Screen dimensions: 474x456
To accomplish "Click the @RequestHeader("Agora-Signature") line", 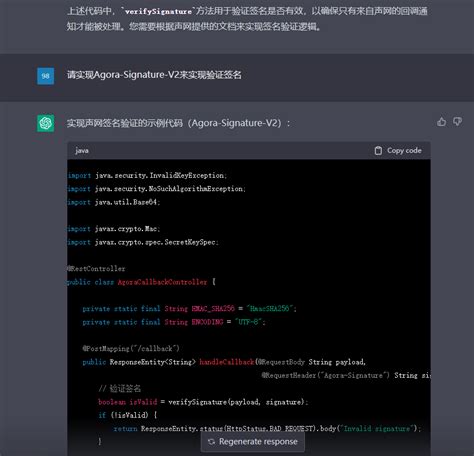I will point(346,375).
